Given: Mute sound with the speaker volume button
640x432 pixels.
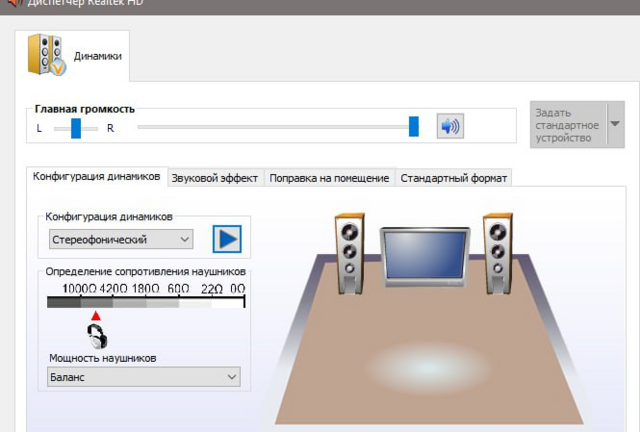Looking at the screenshot, I should coord(450,126).
